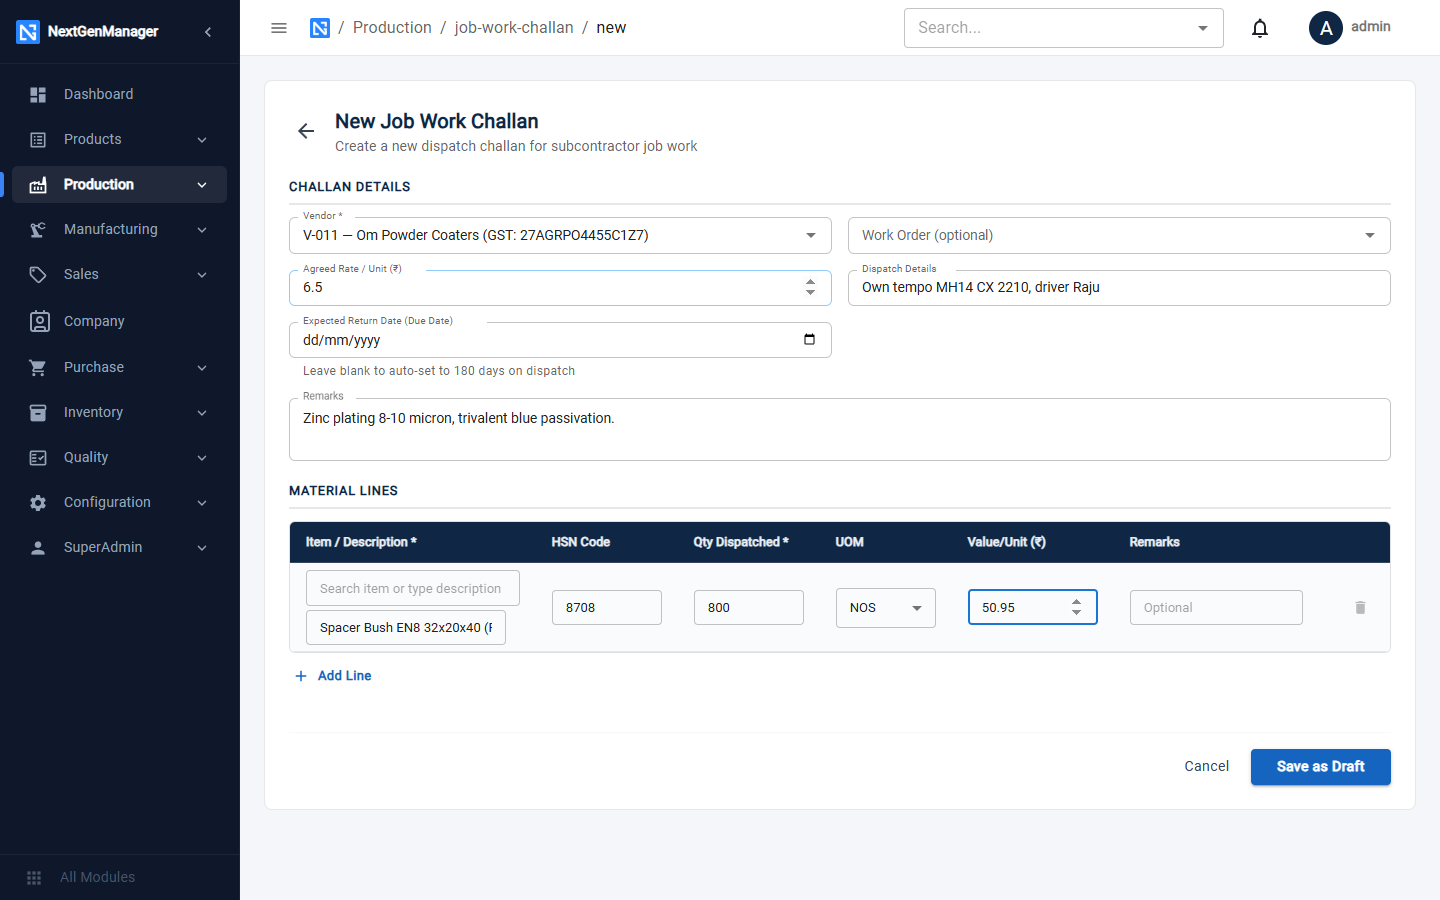Image resolution: width=1440 pixels, height=900 pixels.
Task: Open the Production menu item
Action: pos(119,184)
